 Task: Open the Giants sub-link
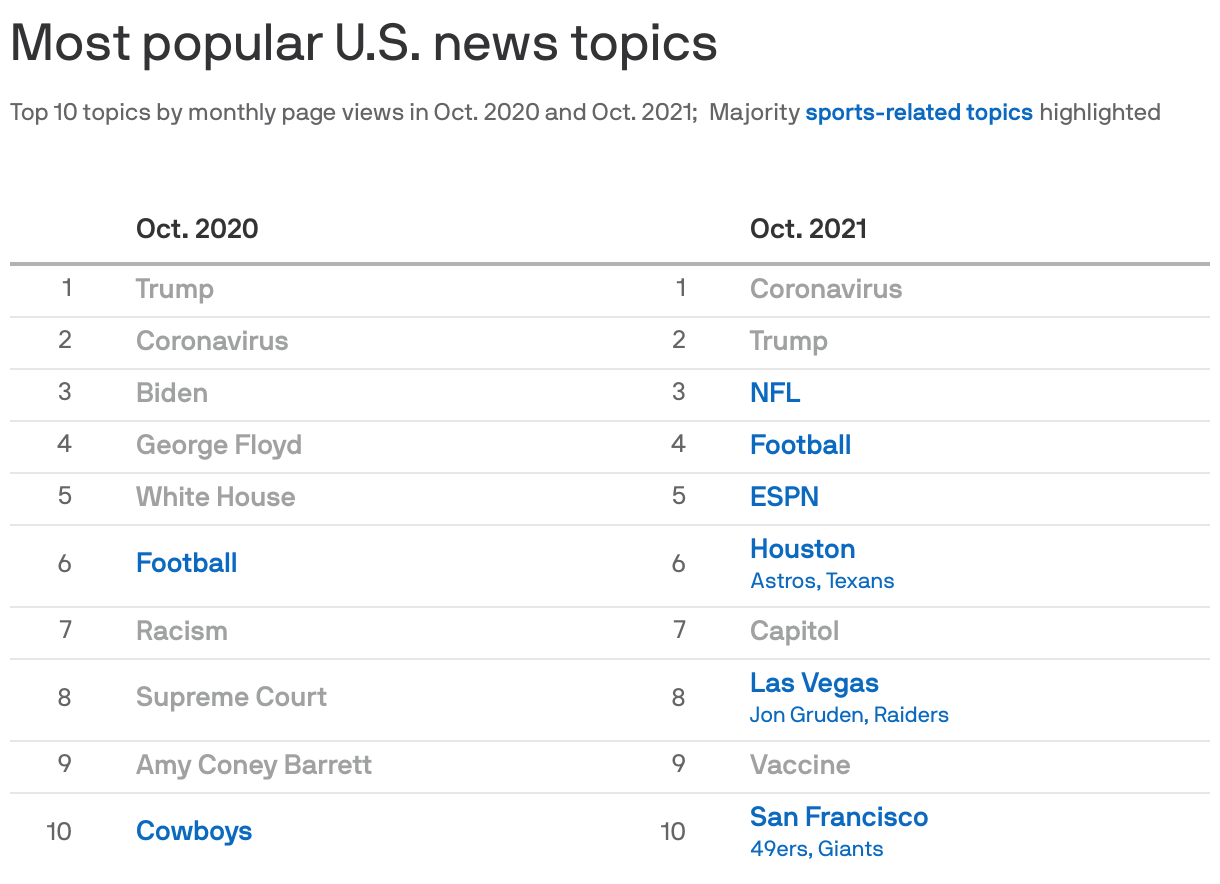(x=850, y=848)
